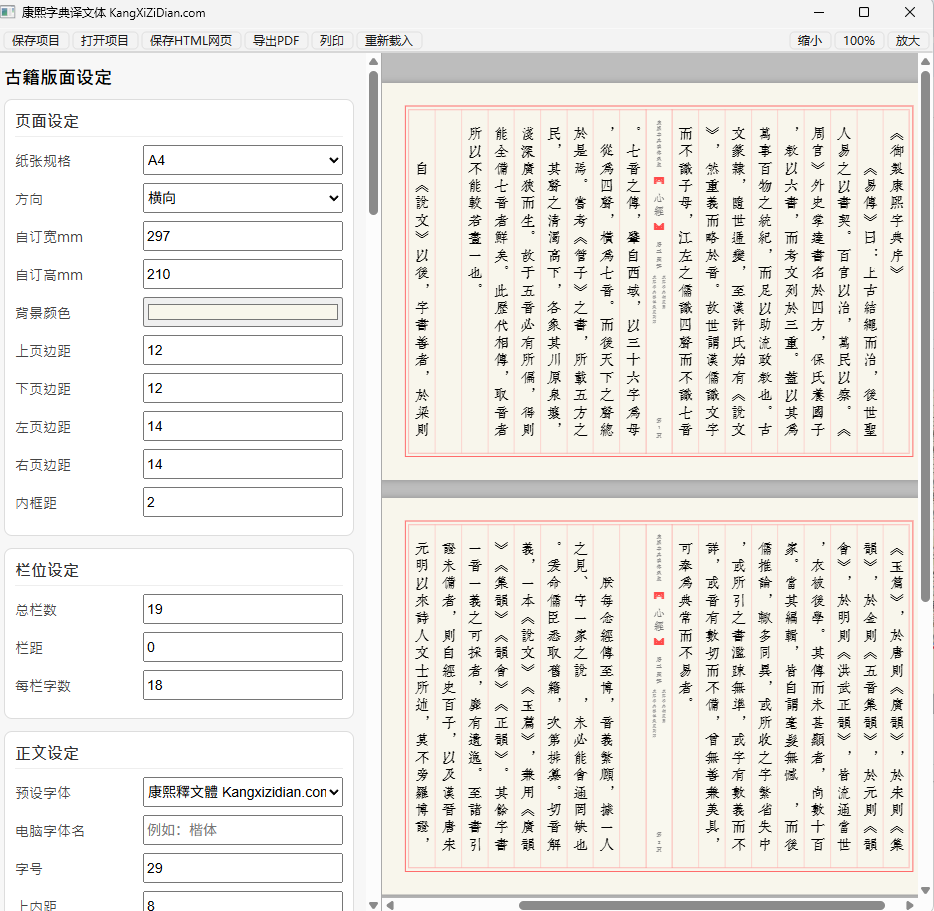Click the 古籍版面设定 heading
This screenshot has height=911, width=934.
coord(58,77)
